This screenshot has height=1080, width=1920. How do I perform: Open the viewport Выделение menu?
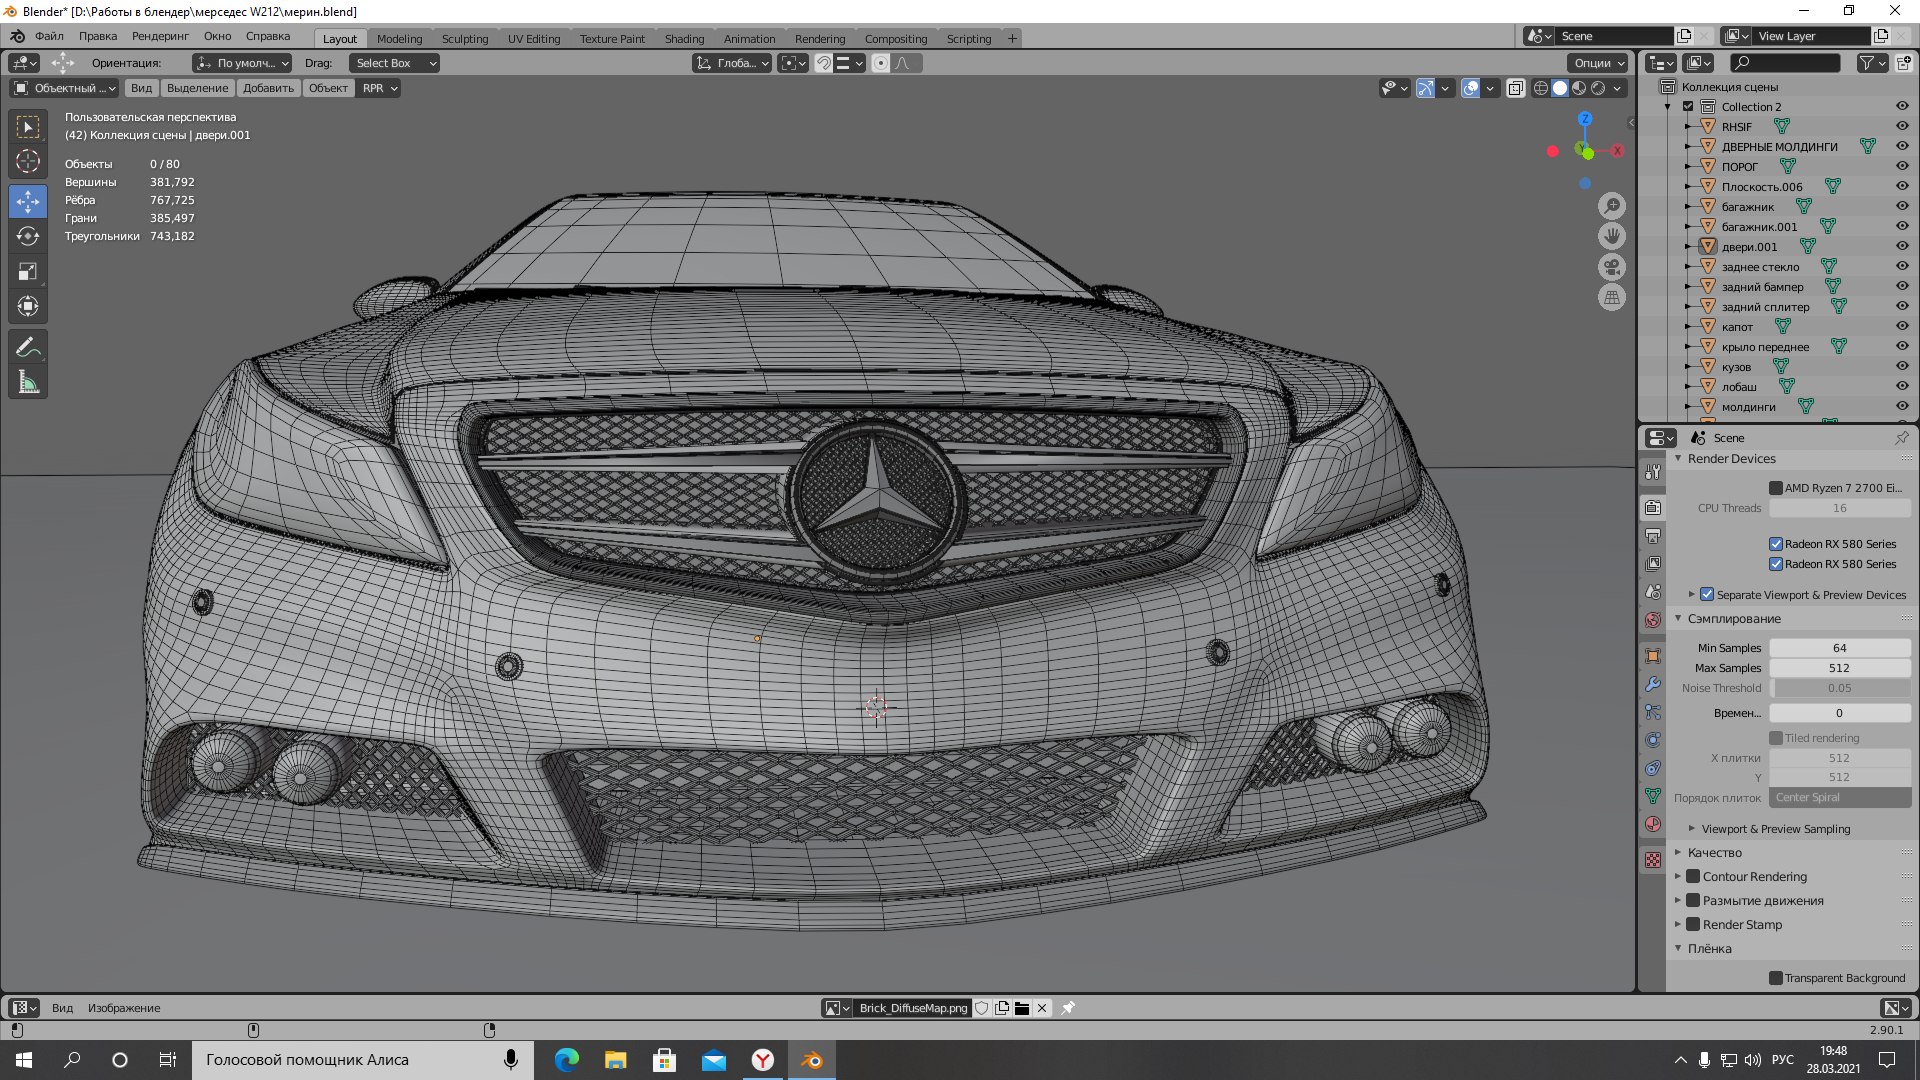pyautogui.click(x=197, y=88)
